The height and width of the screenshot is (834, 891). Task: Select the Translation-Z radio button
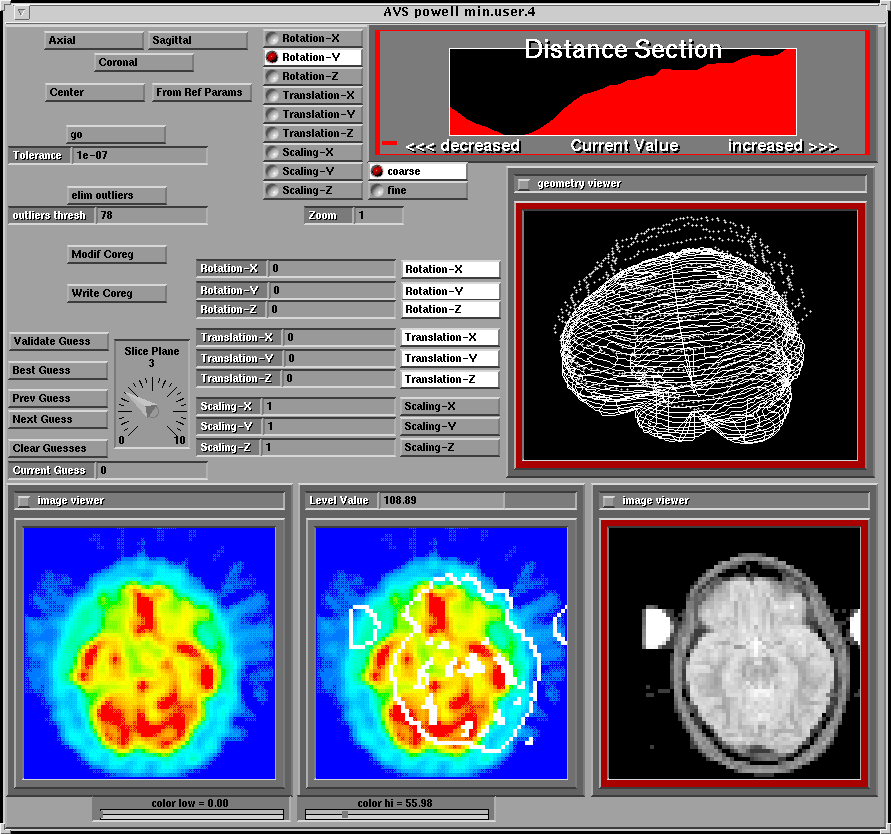coord(272,134)
